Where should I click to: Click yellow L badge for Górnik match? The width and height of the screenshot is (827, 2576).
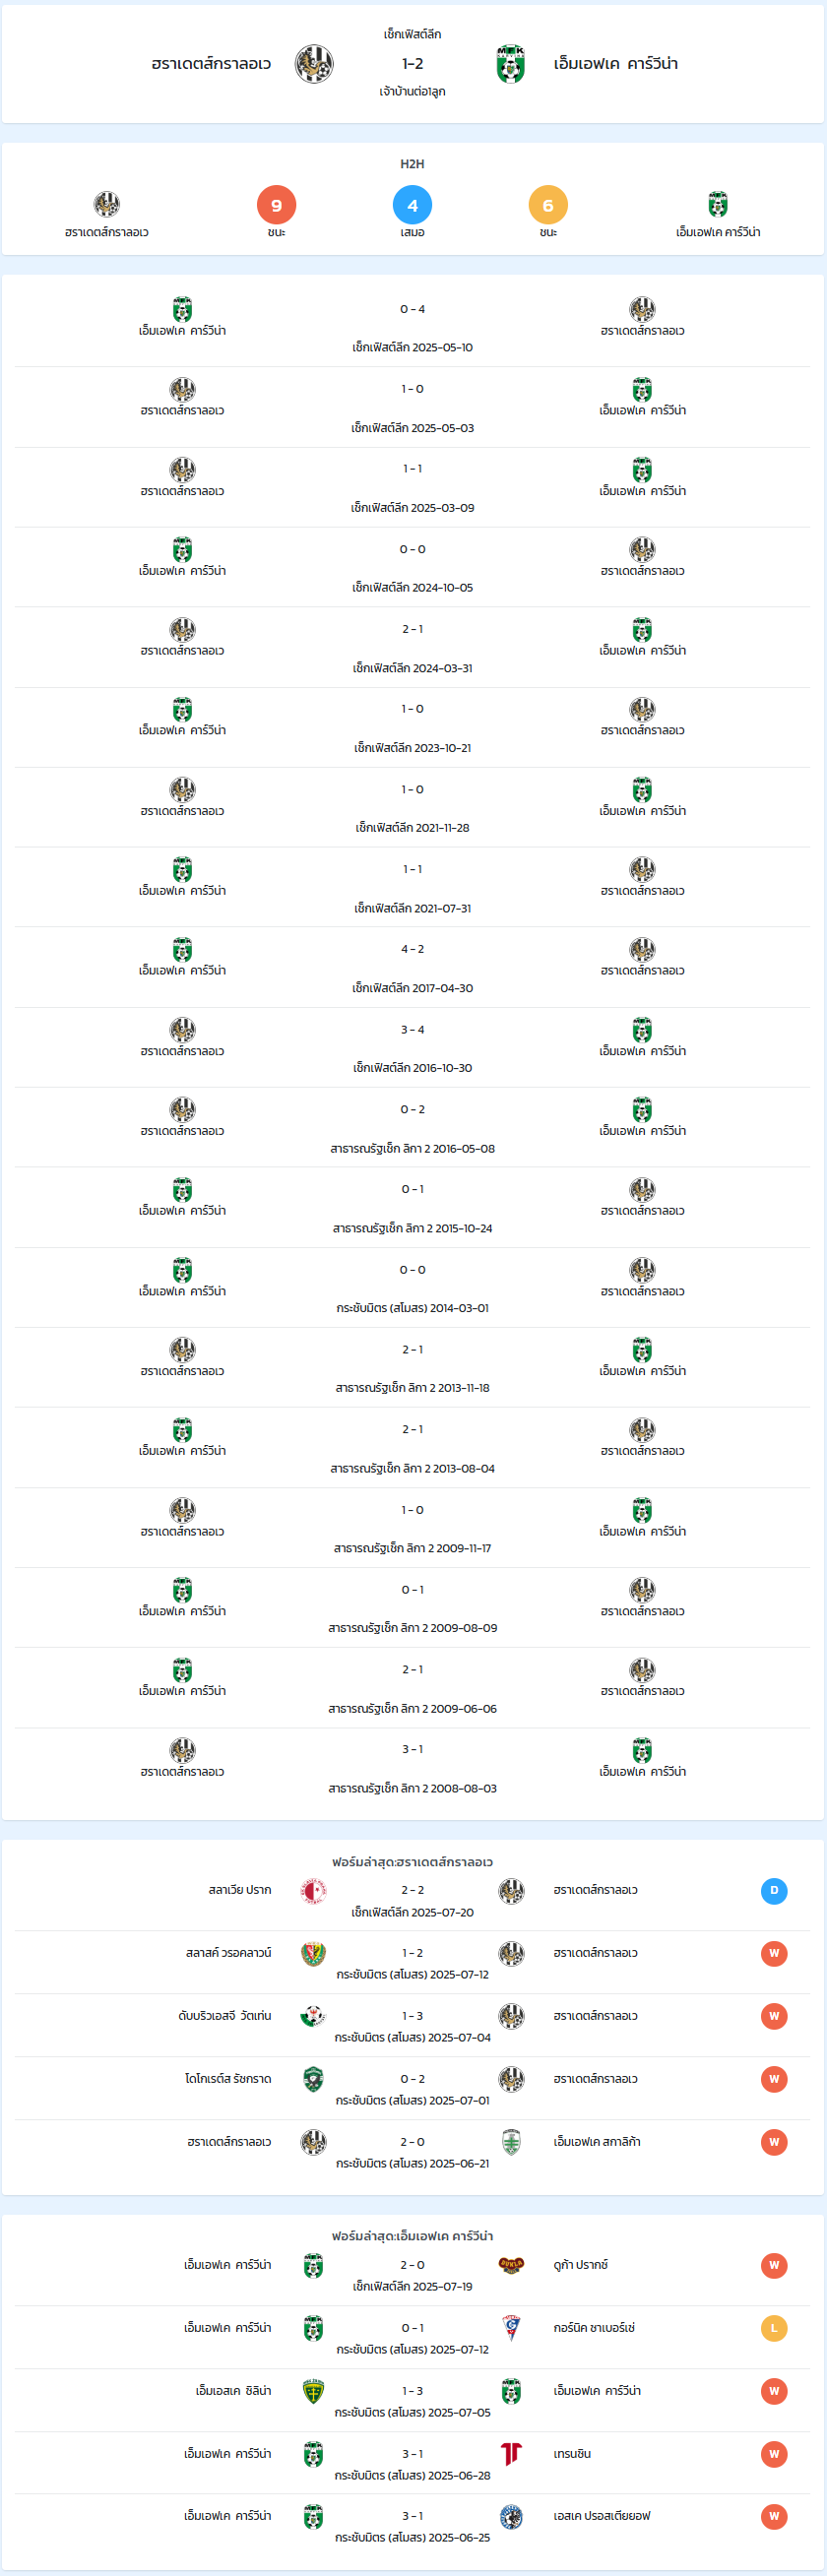(774, 2328)
